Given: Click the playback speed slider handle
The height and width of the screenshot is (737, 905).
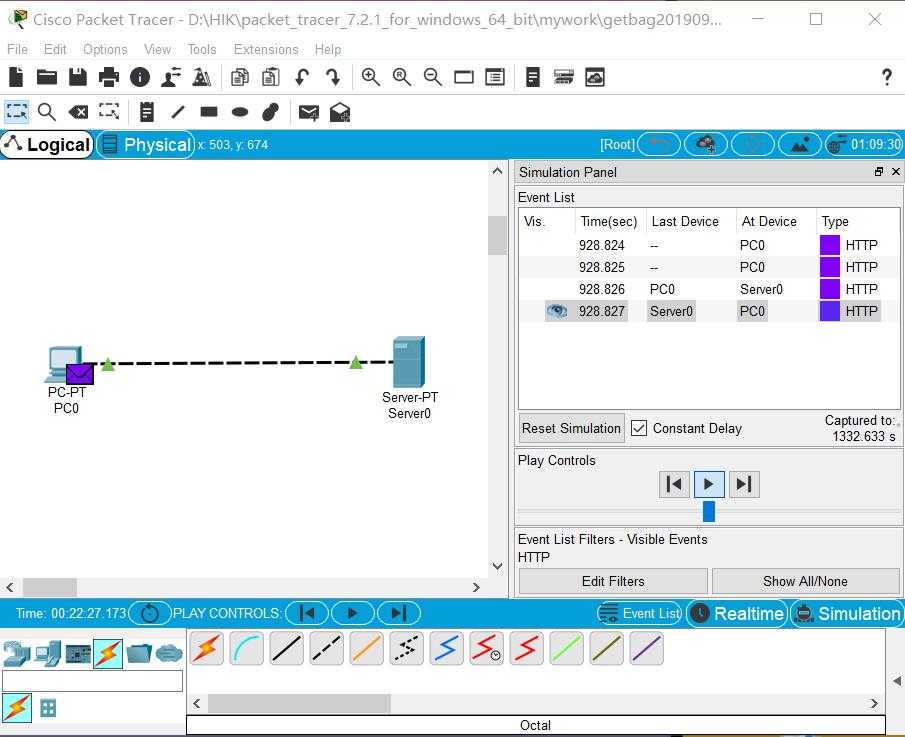Looking at the screenshot, I should pyautogui.click(x=709, y=511).
